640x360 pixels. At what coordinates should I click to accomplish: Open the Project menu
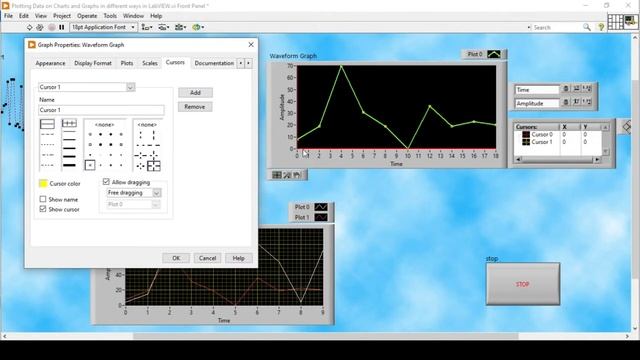pyautogui.click(x=62, y=16)
